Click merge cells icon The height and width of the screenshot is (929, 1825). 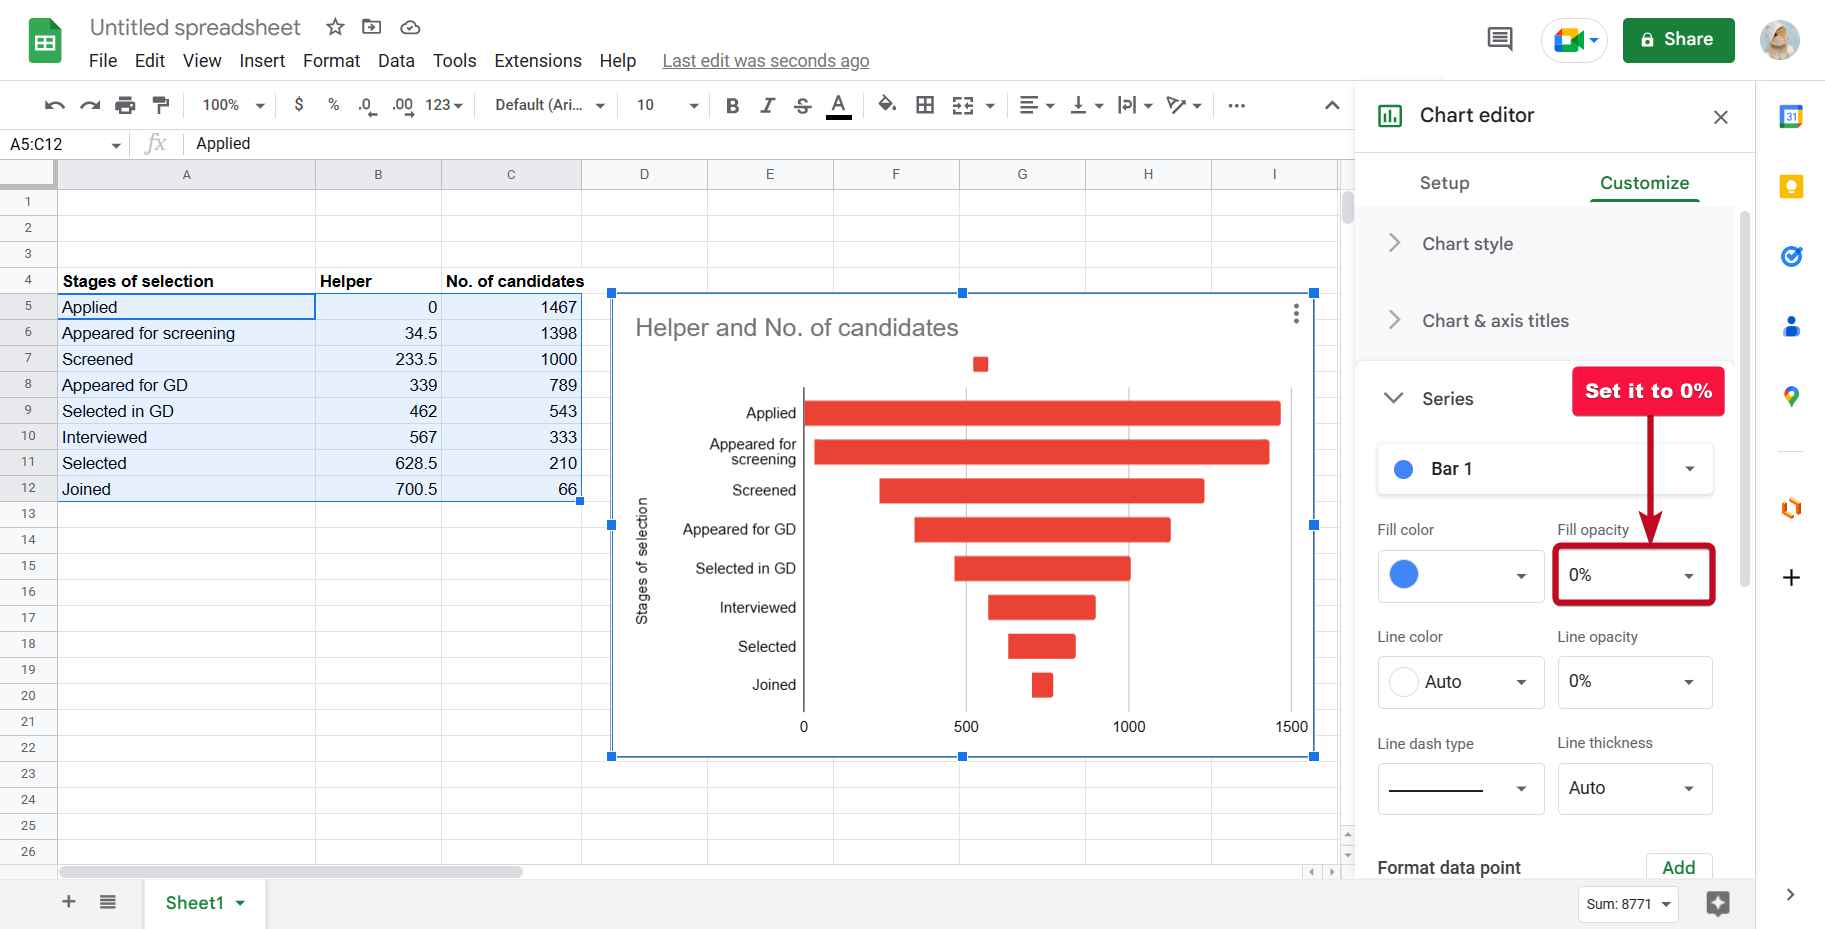962,105
